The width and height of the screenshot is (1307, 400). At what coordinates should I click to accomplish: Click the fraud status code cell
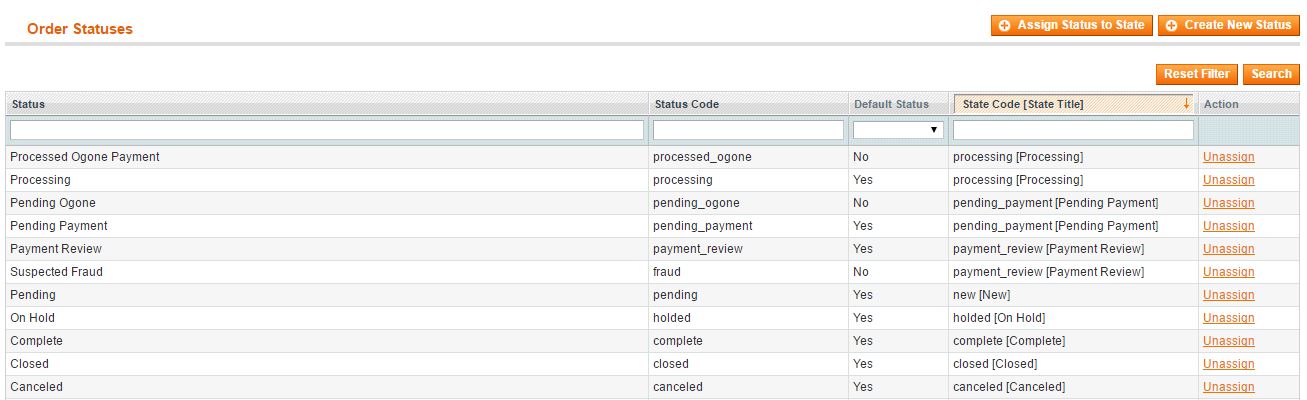click(748, 272)
